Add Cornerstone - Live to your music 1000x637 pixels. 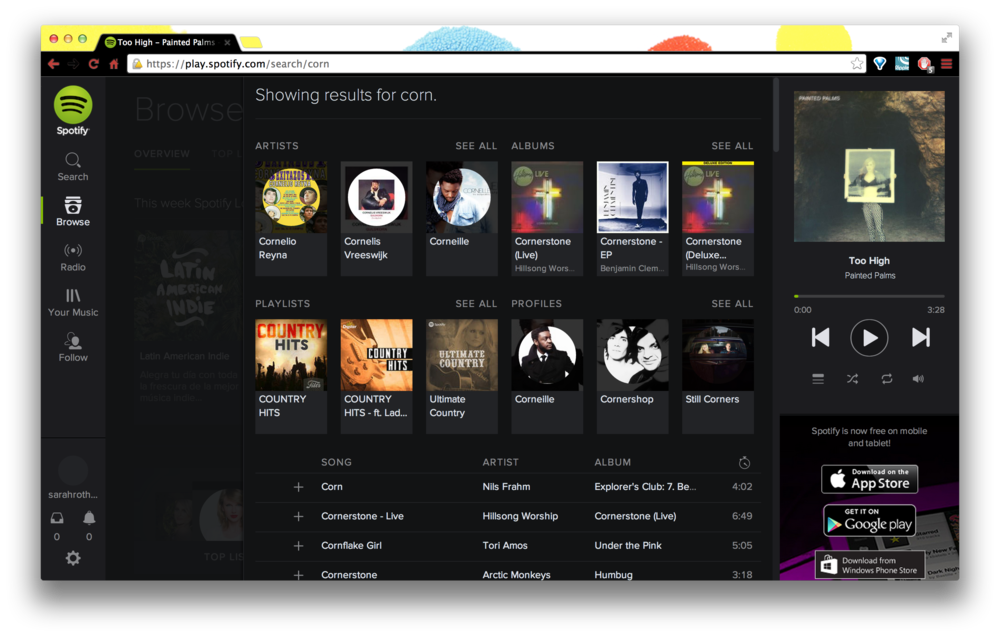click(298, 516)
